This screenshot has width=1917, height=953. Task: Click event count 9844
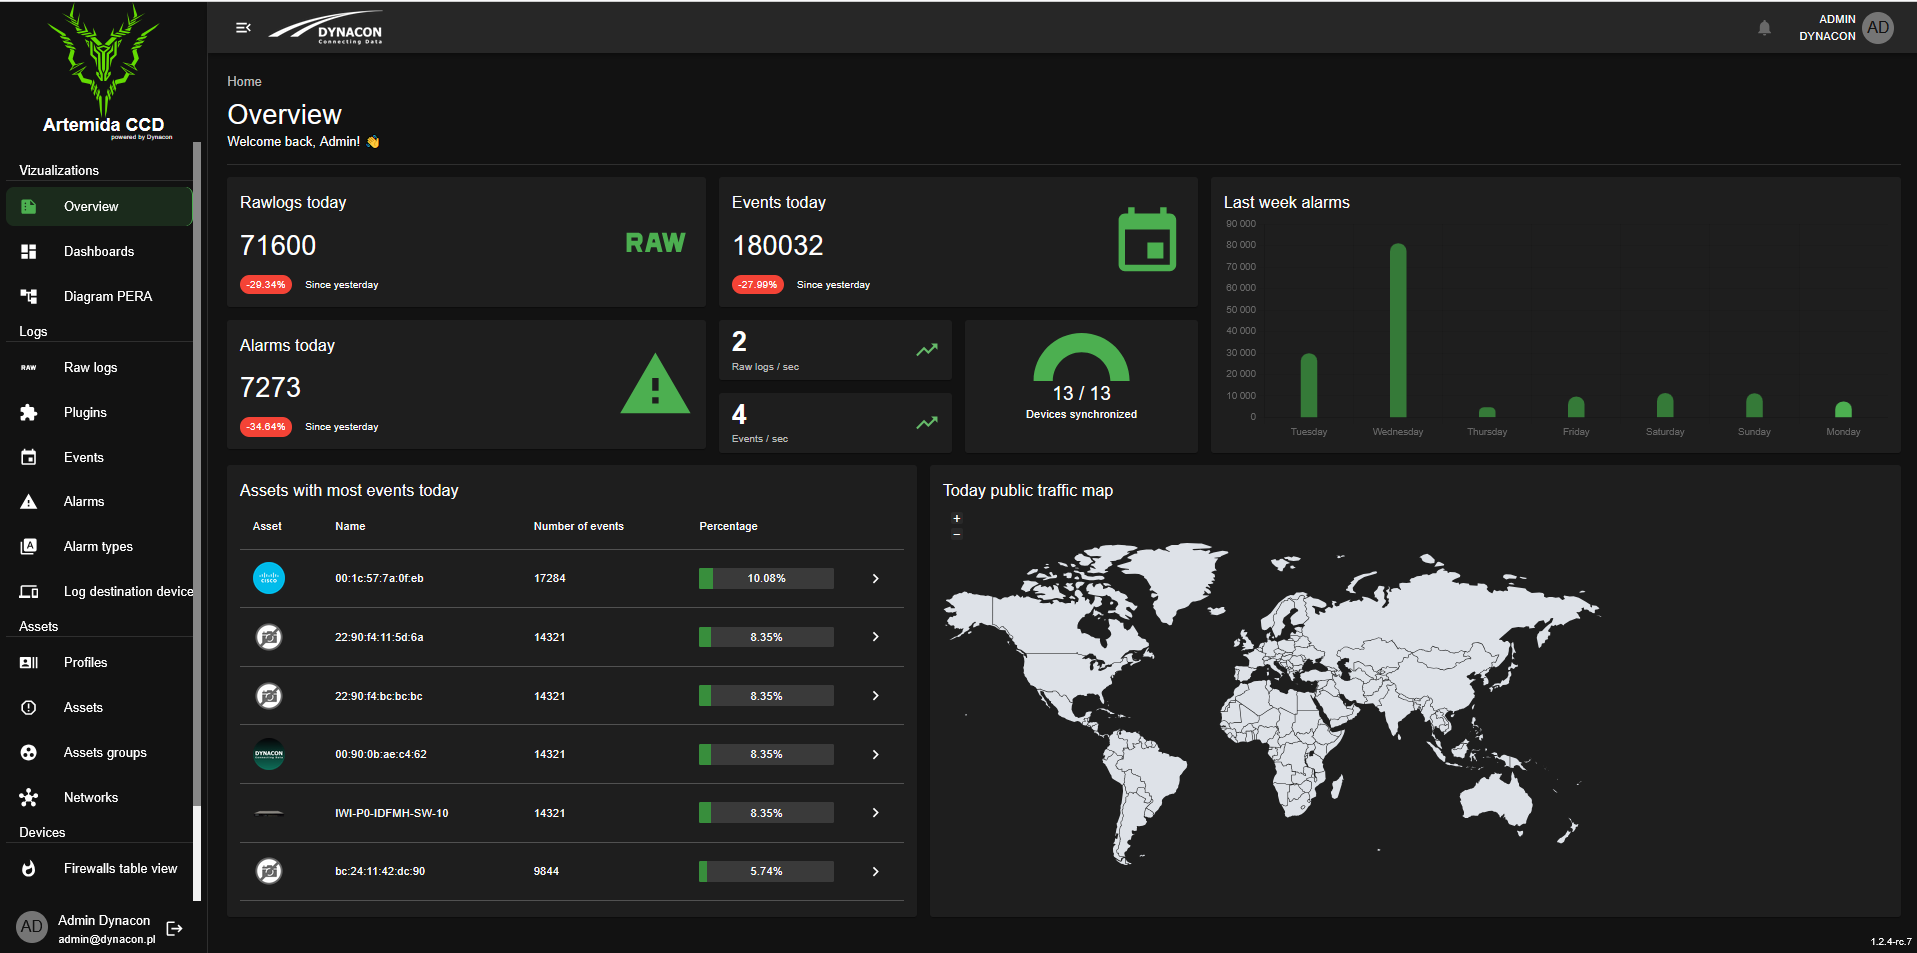click(546, 871)
